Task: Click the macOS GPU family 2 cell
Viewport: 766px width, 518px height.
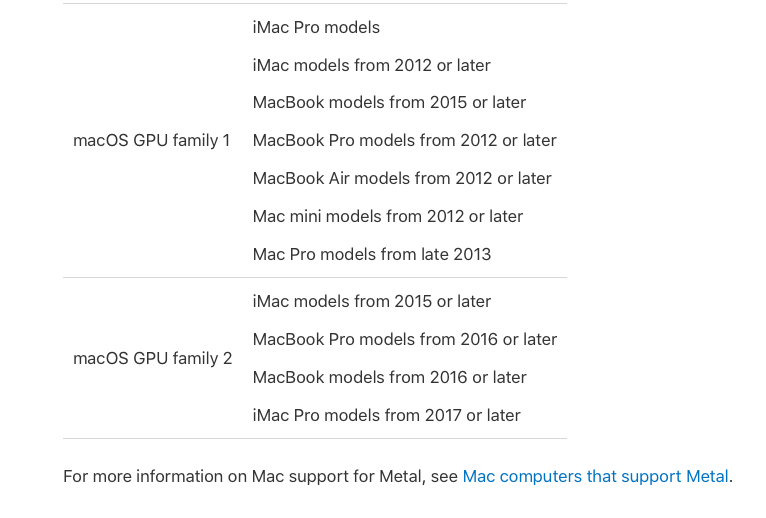Action: pos(152,358)
